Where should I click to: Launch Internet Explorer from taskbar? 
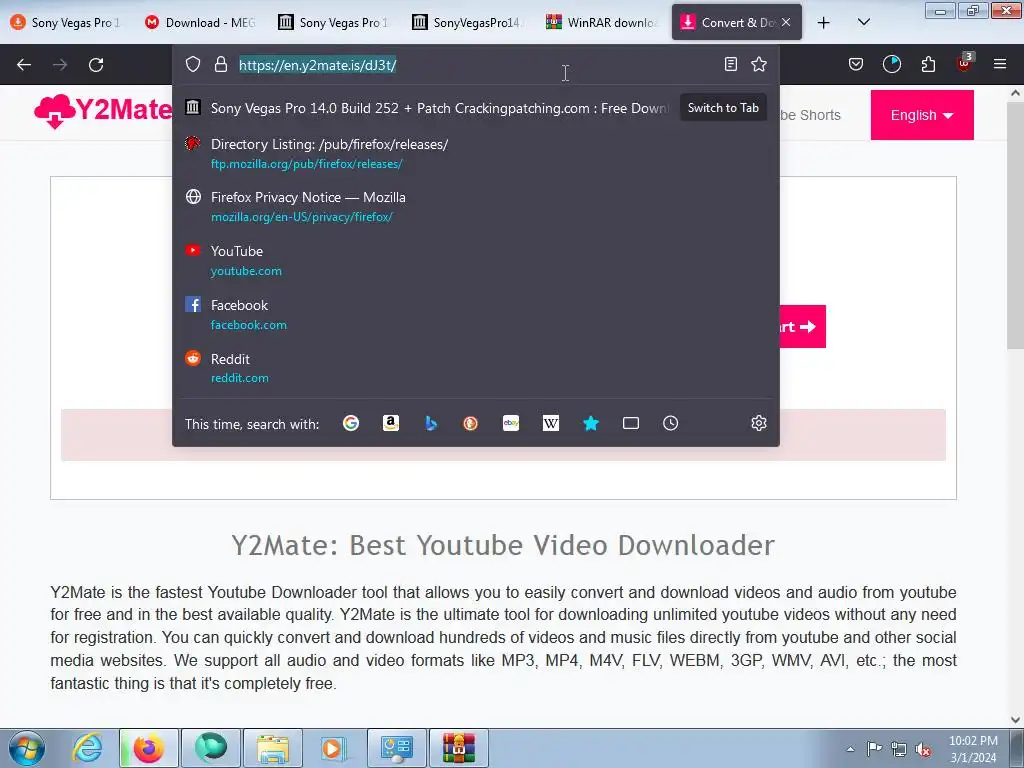click(x=88, y=748)
